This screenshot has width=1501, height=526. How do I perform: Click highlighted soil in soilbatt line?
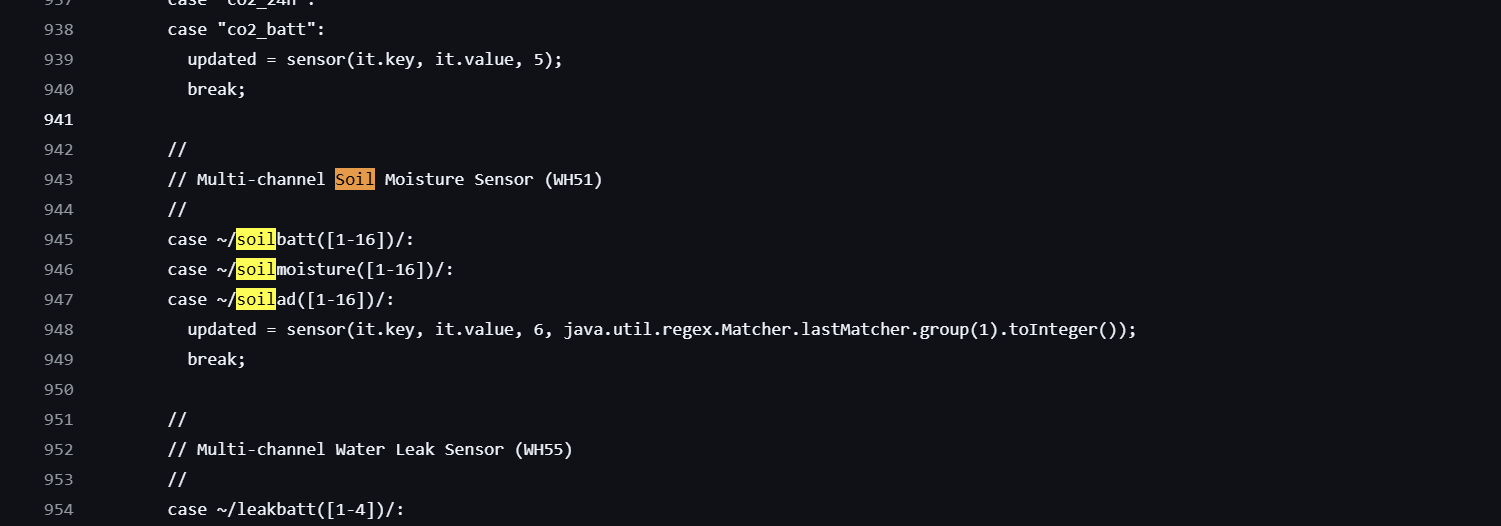pyautogui.click(x=256, y=240)
